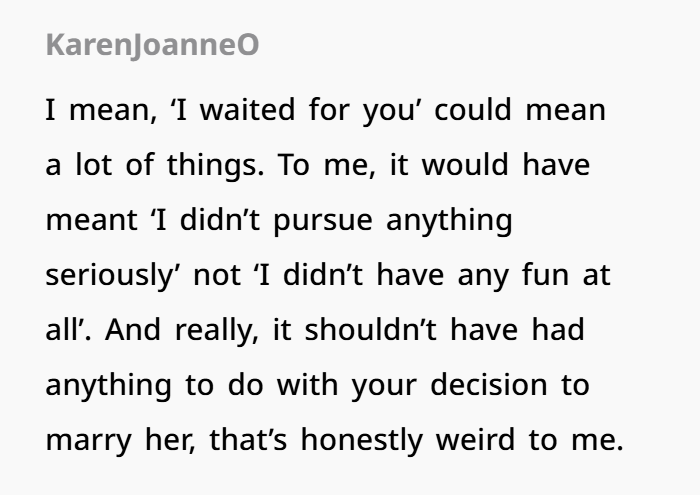Place the cursor on the word 'pursue'
700x495 pixels.
pyautogui.click(x=323, y=220)
